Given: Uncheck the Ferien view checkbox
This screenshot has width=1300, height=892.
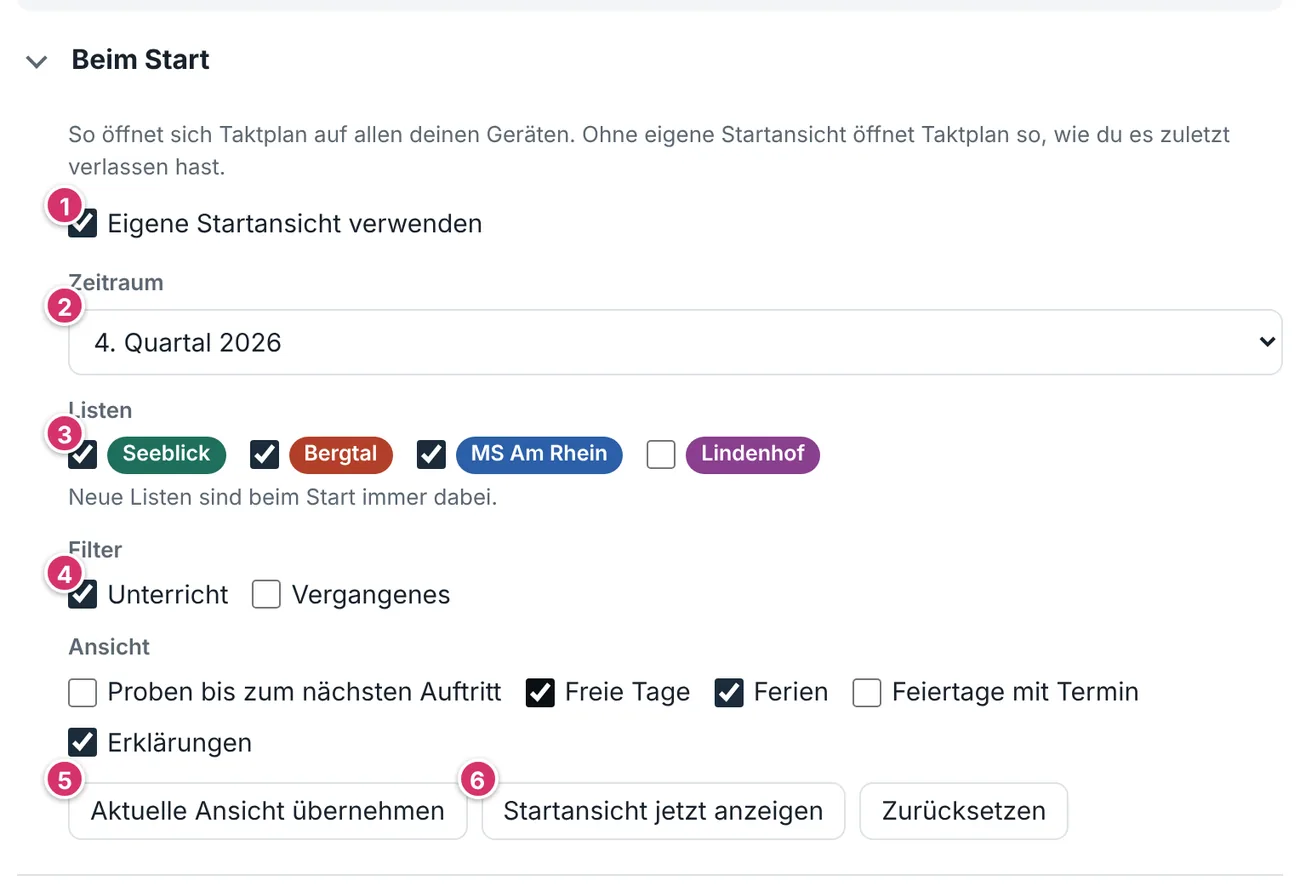Looking at the screenshot, I should pyautogui.click(x=729, y=692).
